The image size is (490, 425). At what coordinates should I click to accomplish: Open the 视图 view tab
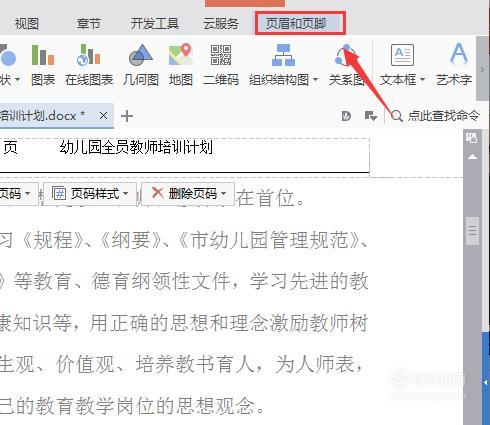click(27, 24)
